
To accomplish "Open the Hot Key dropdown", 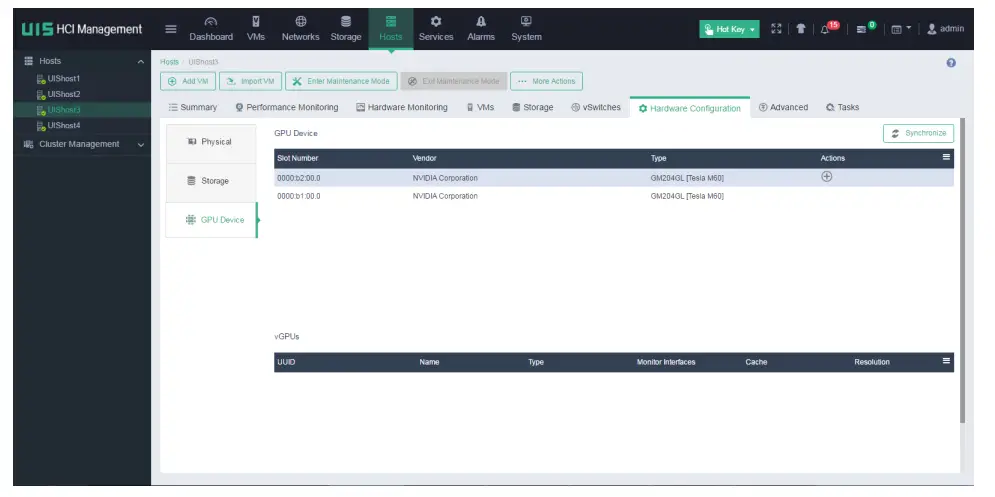I will pyautogui.click(x=729, y=29).
